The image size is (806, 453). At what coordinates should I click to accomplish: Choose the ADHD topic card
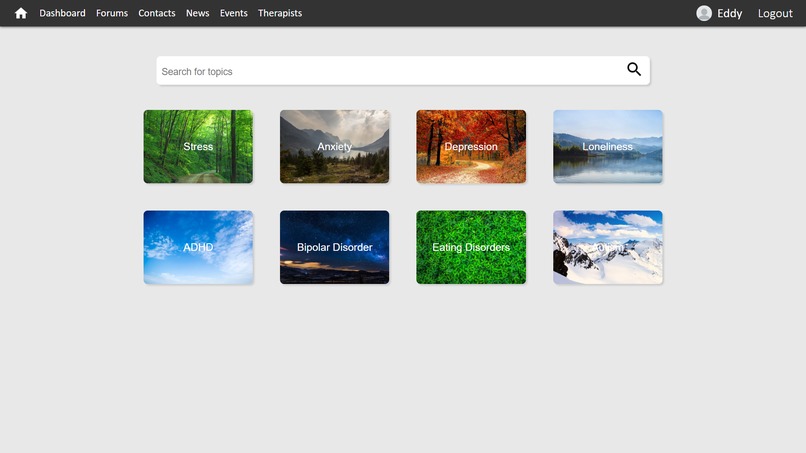click(x=198, y=247)
